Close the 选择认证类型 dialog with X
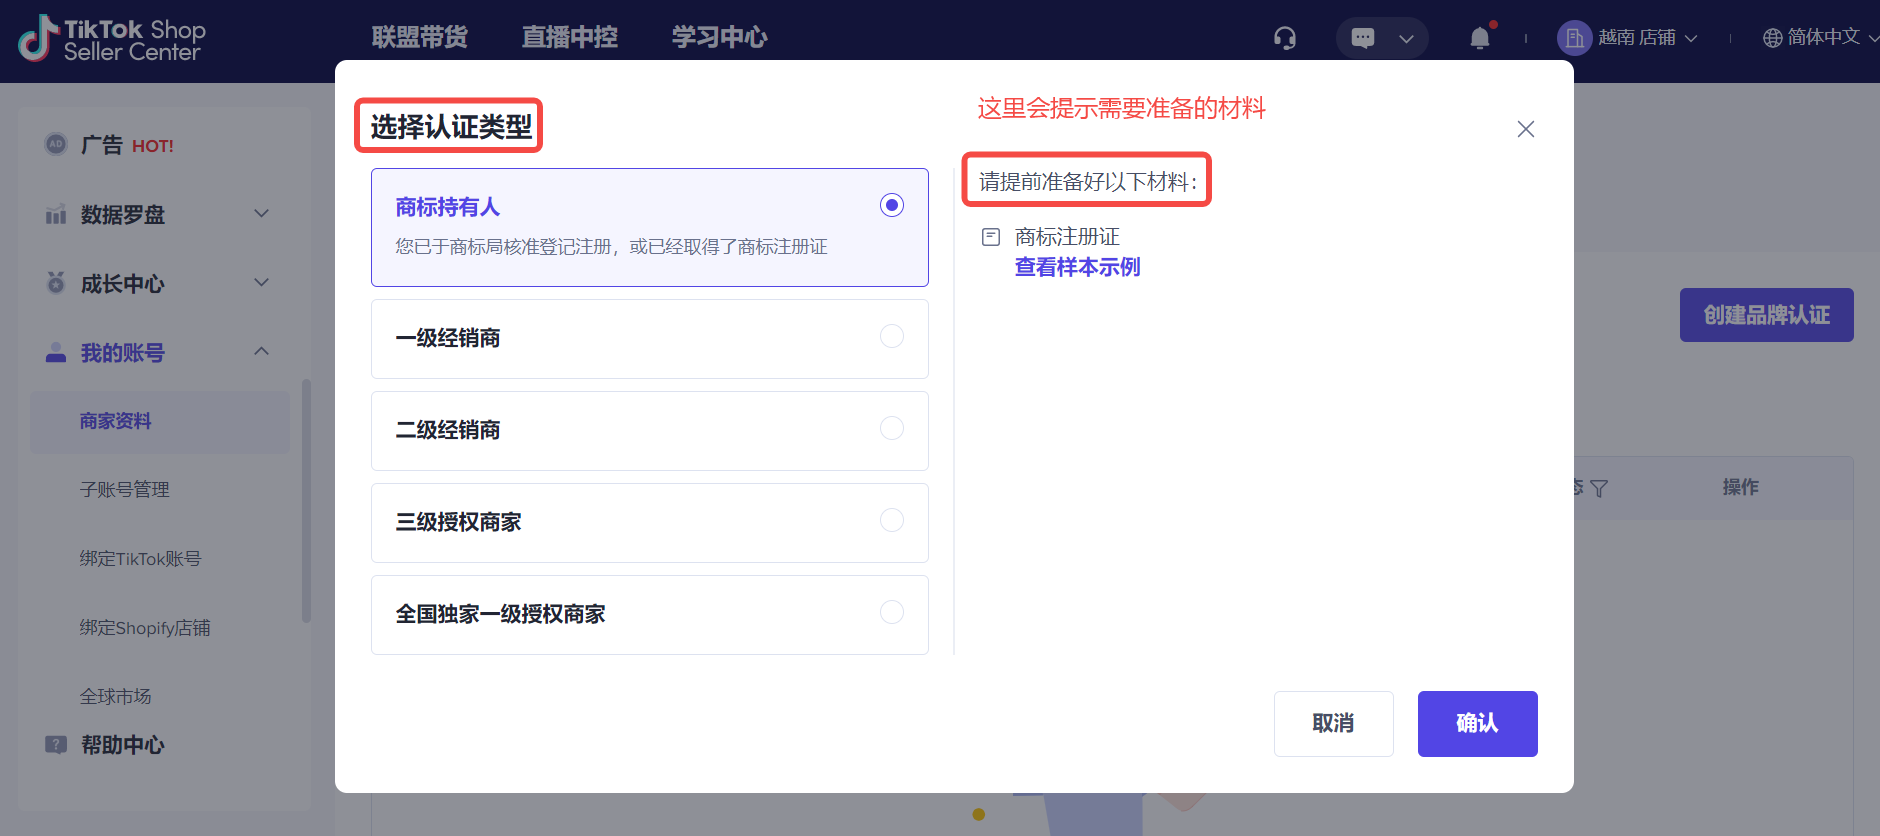1880x836 pixels. (x=1525, y=129)
